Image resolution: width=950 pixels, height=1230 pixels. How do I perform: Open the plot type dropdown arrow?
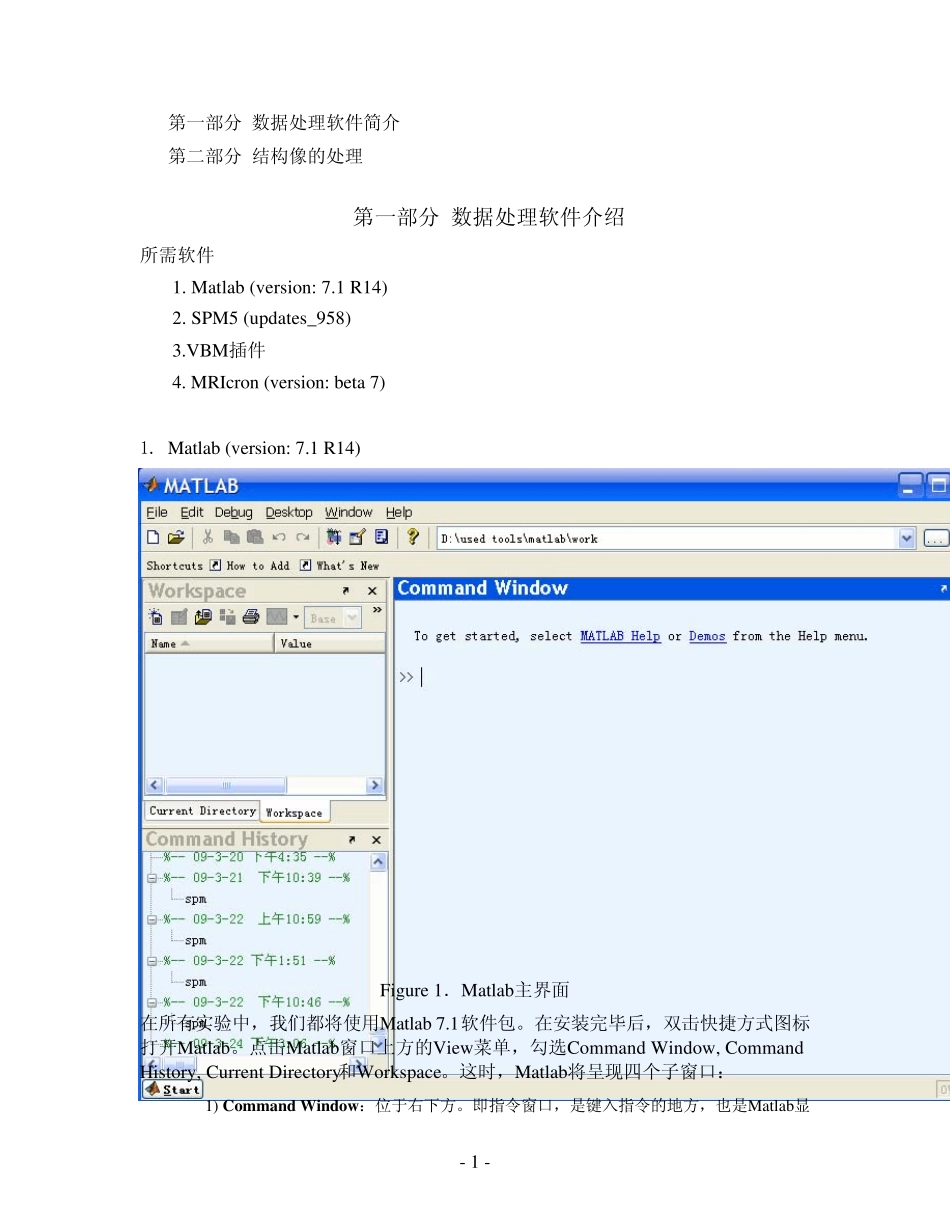point(296,618)
